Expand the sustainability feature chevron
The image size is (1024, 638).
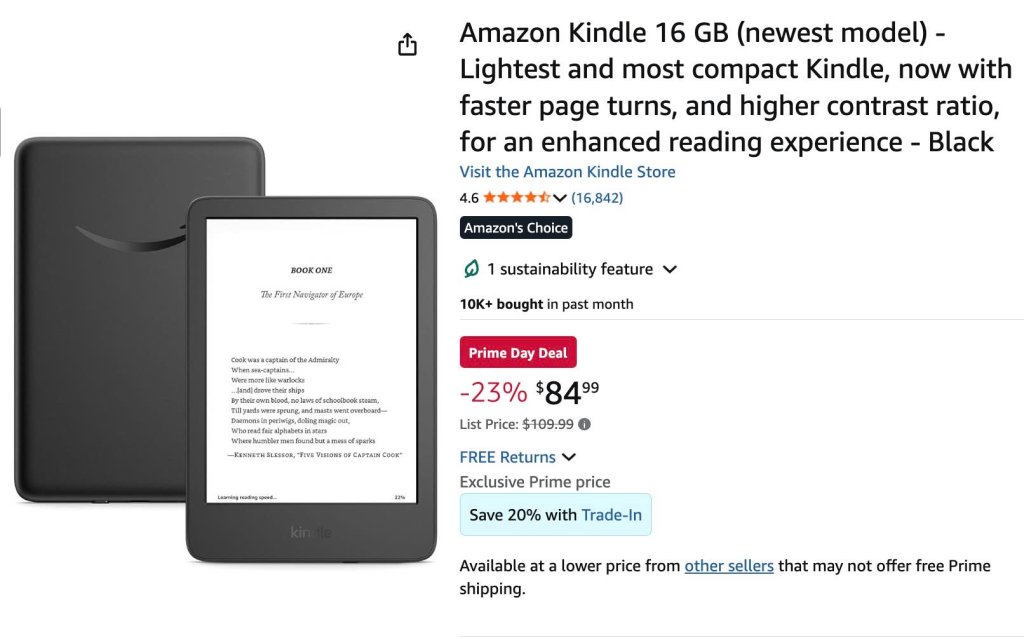(670, 269)
